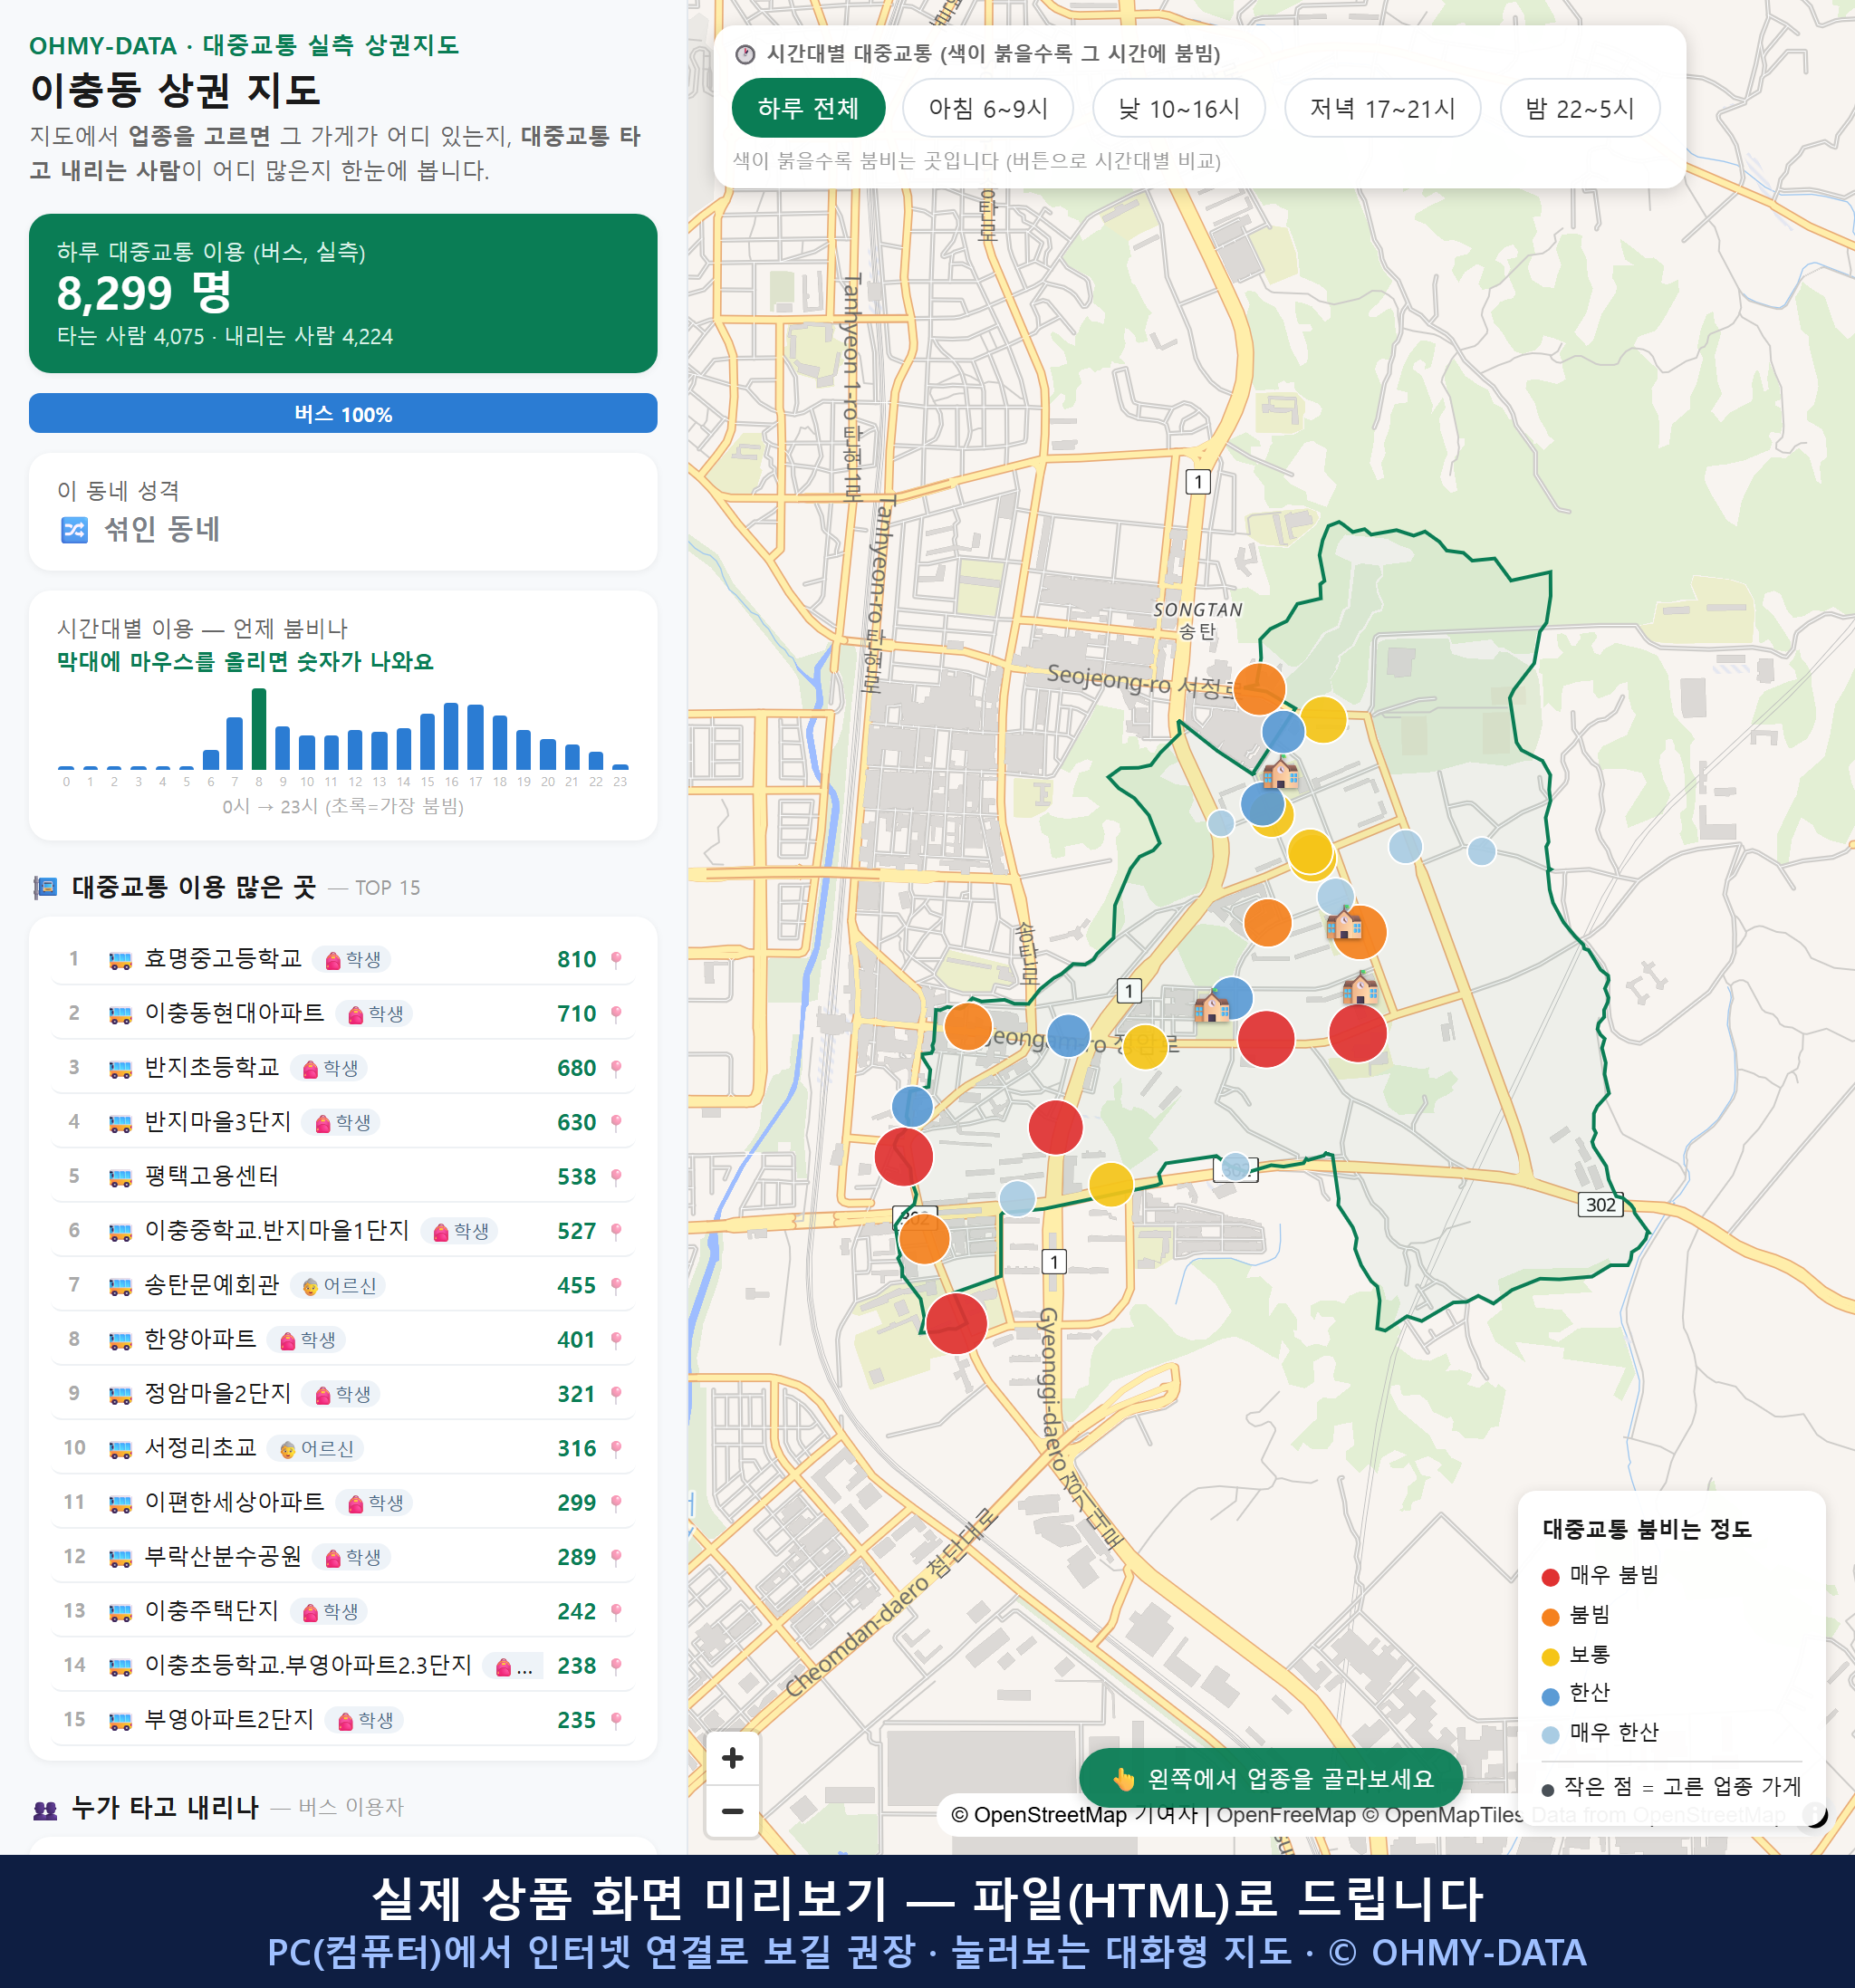Image resolution: width=1855 pixels, height=1988 pixels.
Task: Switch to 밤 22~5시 time filter
Action: [1580, 108]
